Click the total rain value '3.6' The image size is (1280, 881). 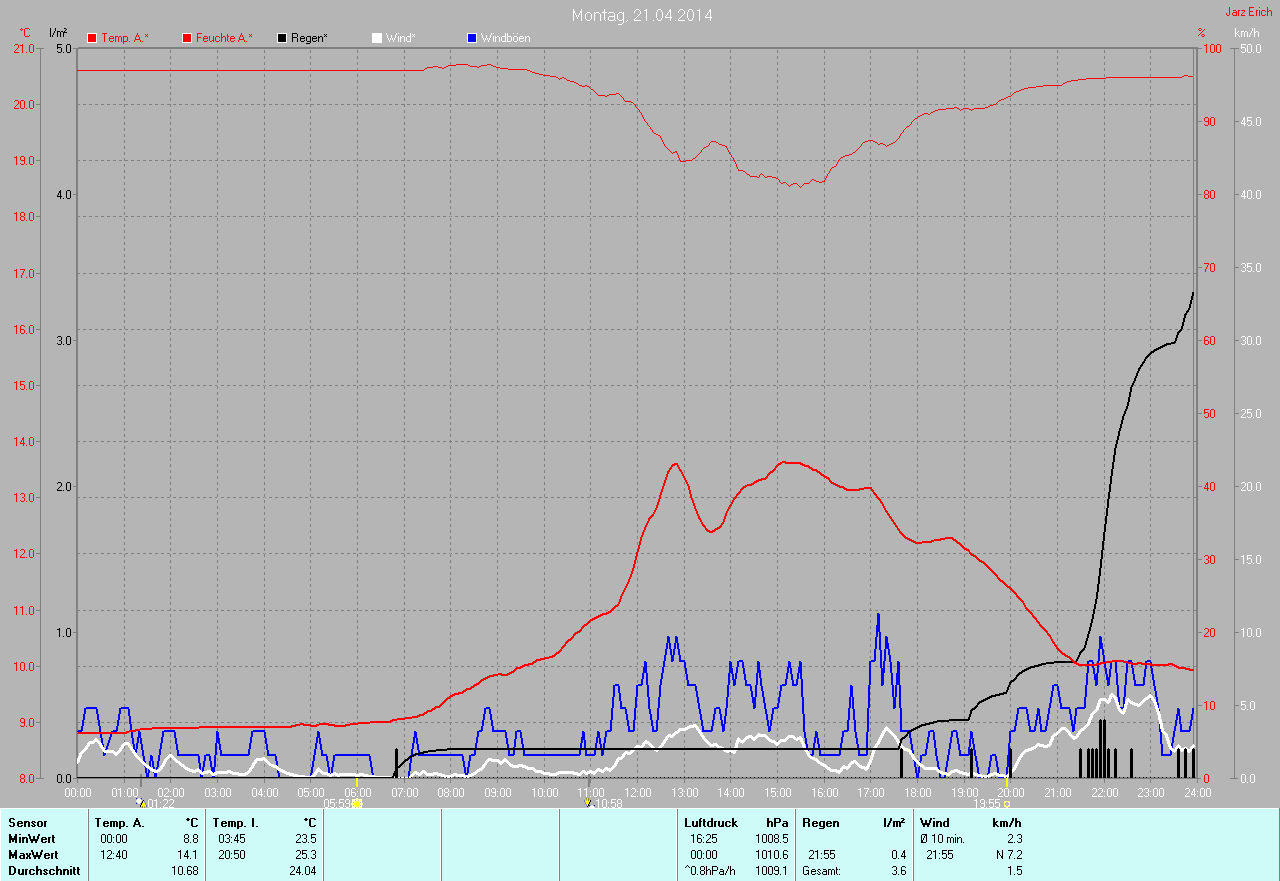pos(898,871)
